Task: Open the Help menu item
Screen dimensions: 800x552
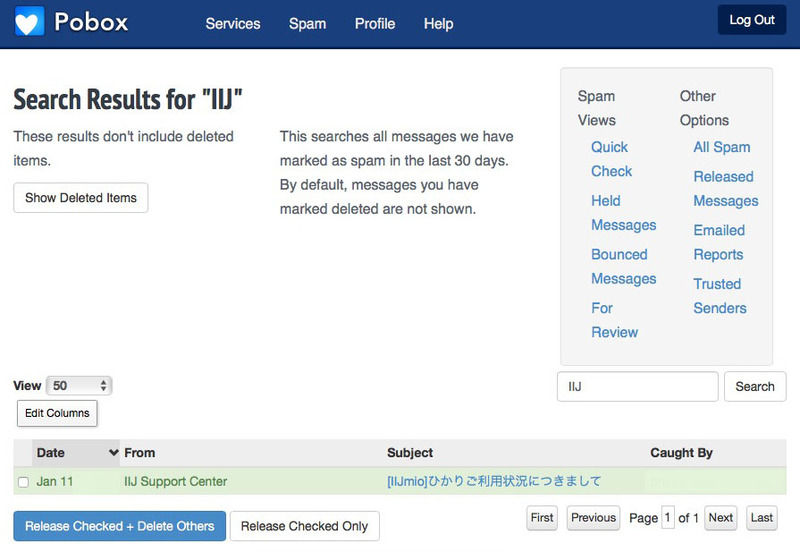Action: (438, 23)
